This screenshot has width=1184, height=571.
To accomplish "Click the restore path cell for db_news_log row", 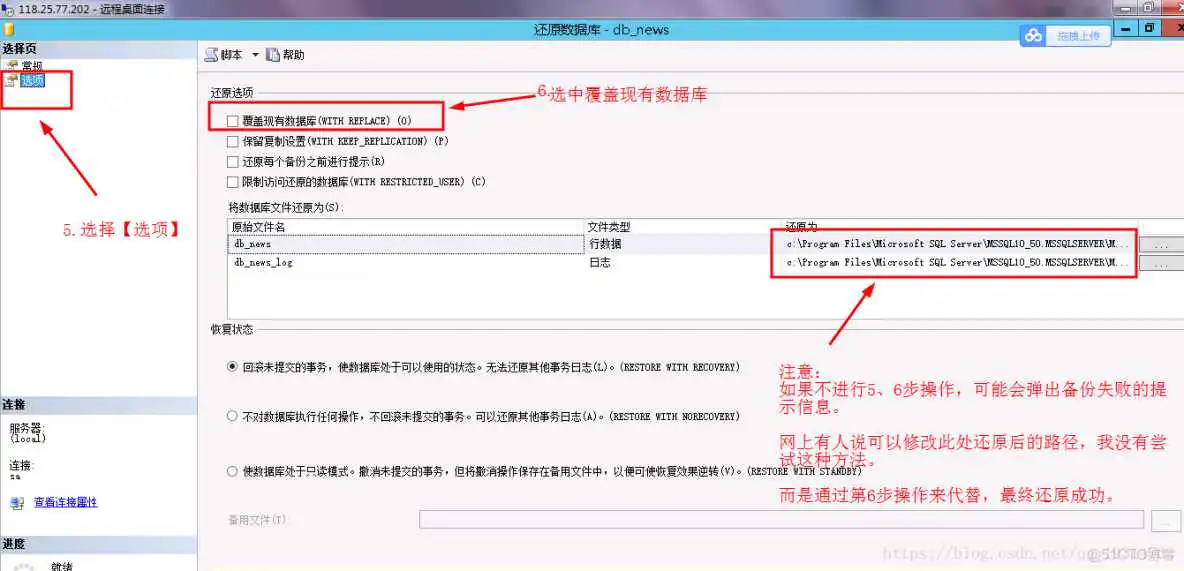I will pos(958,263).
